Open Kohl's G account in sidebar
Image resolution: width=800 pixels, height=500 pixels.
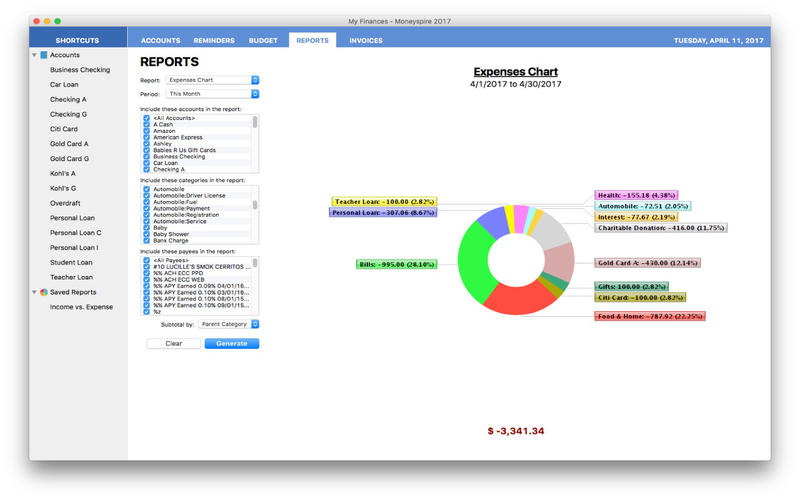coord(63,188)
